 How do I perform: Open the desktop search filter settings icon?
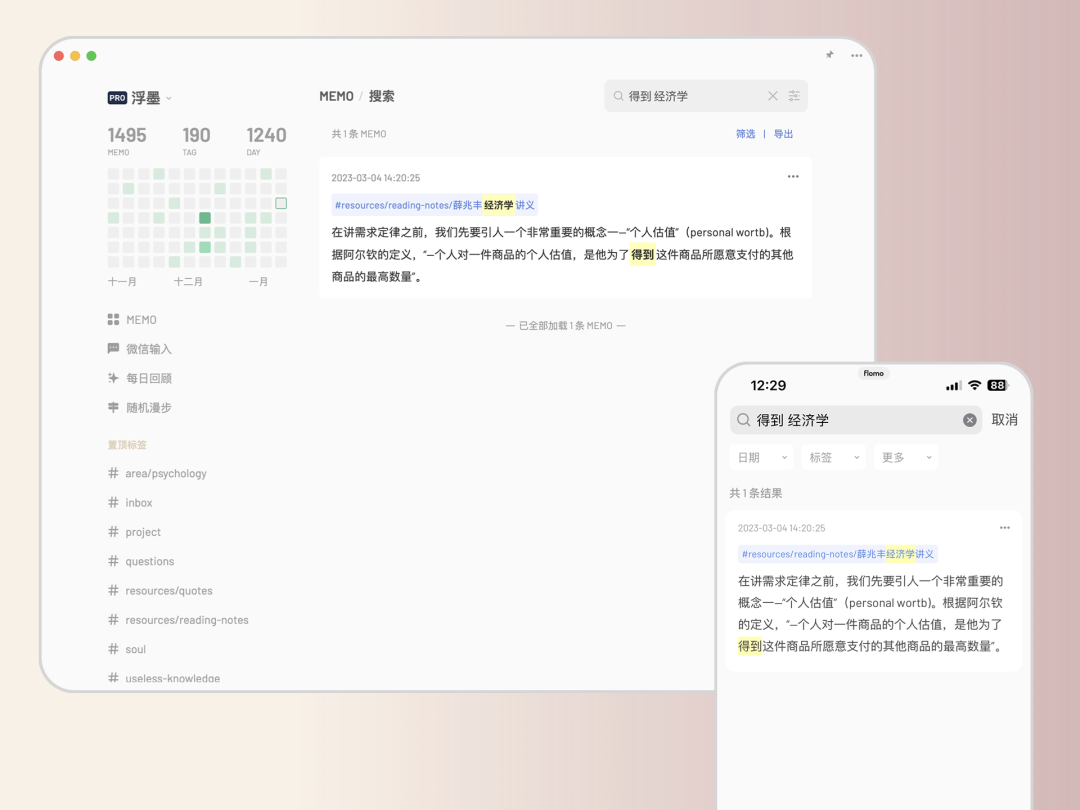pyautogui.click(x=794, y=96)
